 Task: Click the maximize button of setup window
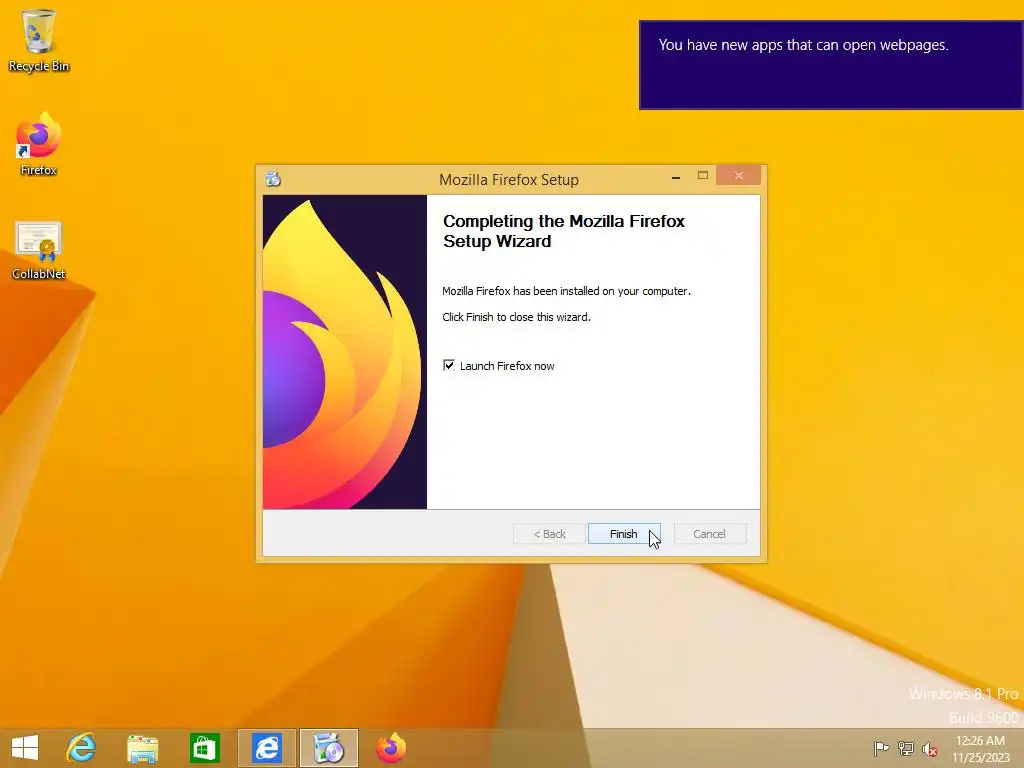pos(703,176)
